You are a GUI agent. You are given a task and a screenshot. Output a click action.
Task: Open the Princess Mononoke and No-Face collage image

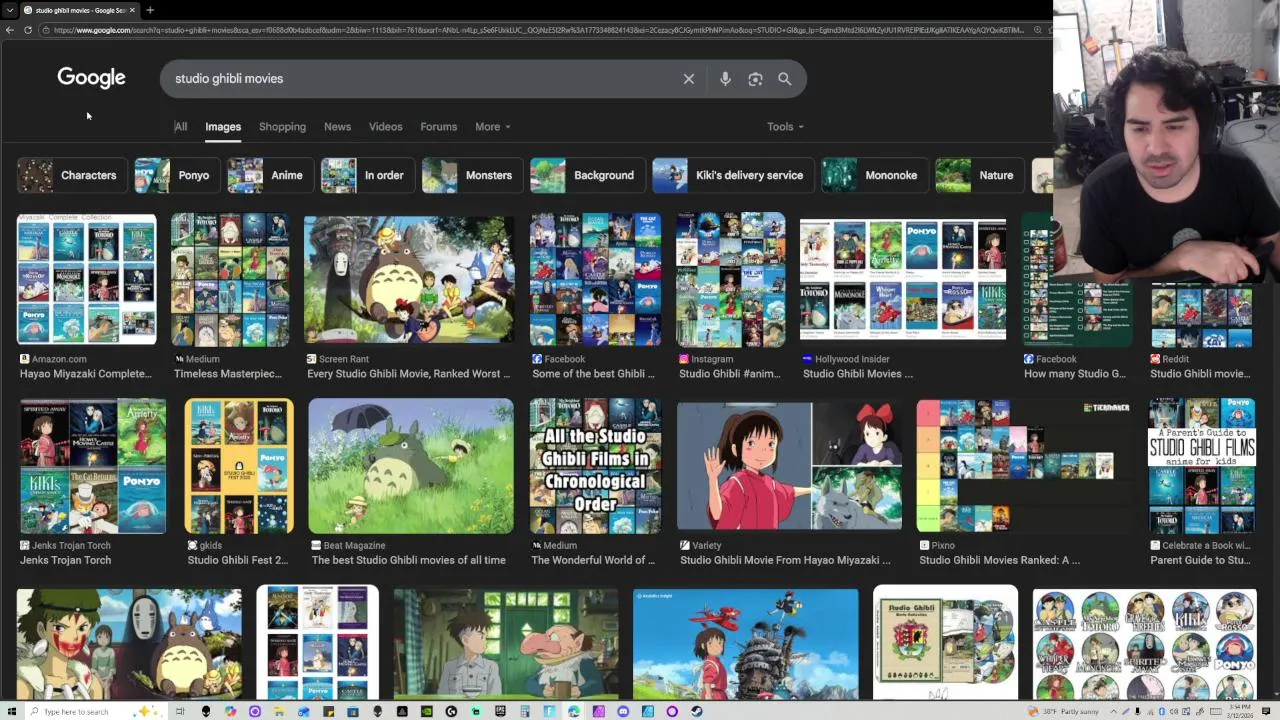coord(129,644)
